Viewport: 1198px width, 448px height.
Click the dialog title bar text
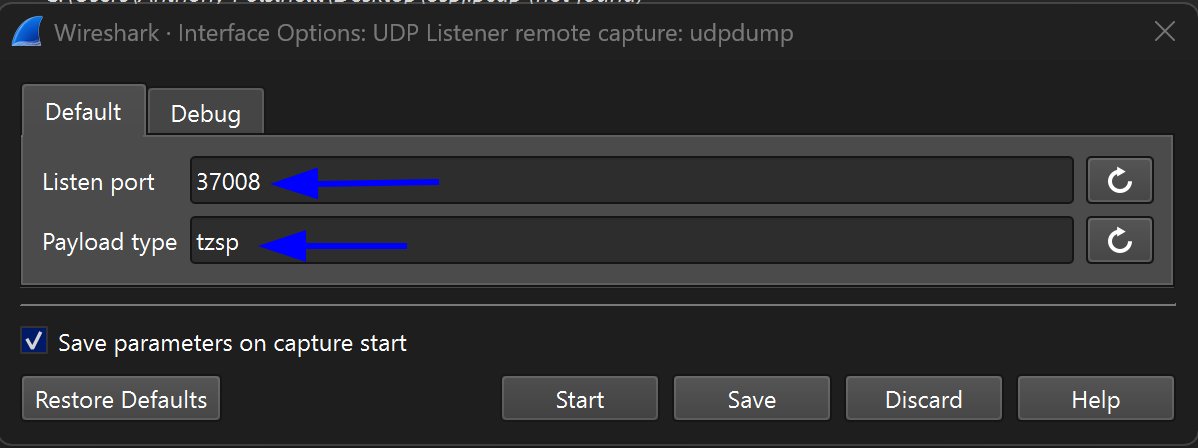(x=424, y=33)
